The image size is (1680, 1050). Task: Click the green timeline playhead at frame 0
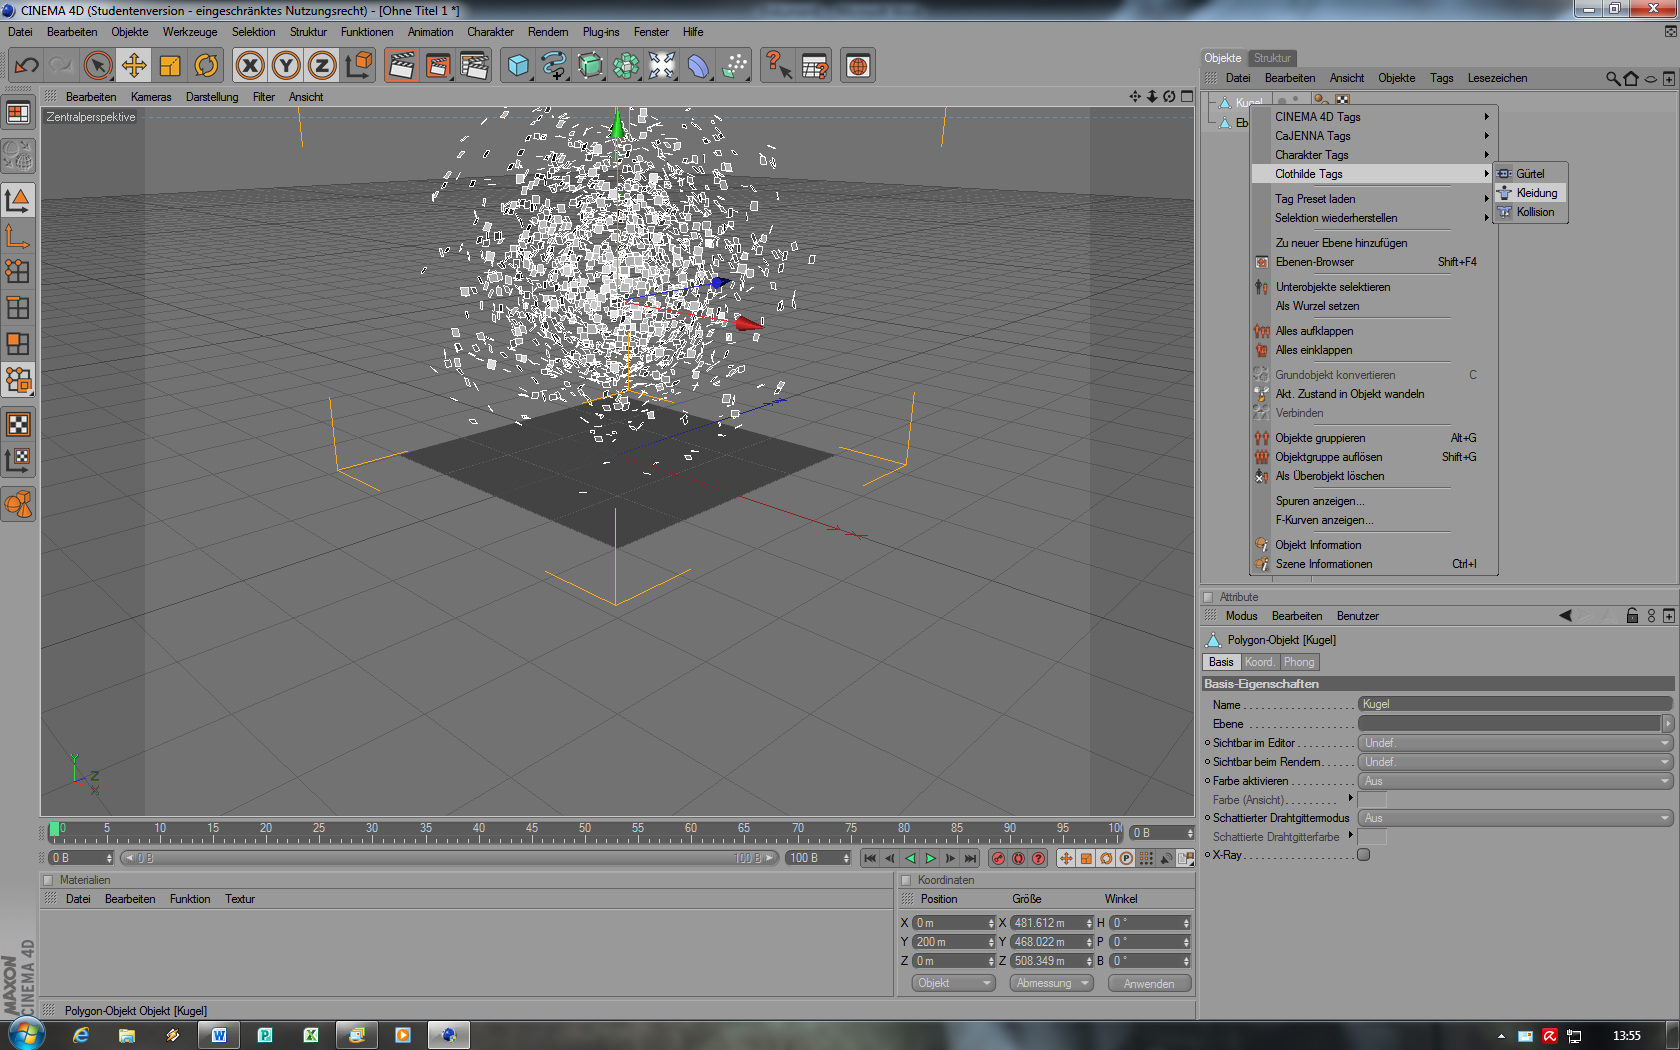pyautogui.click(x=54, y=829)
